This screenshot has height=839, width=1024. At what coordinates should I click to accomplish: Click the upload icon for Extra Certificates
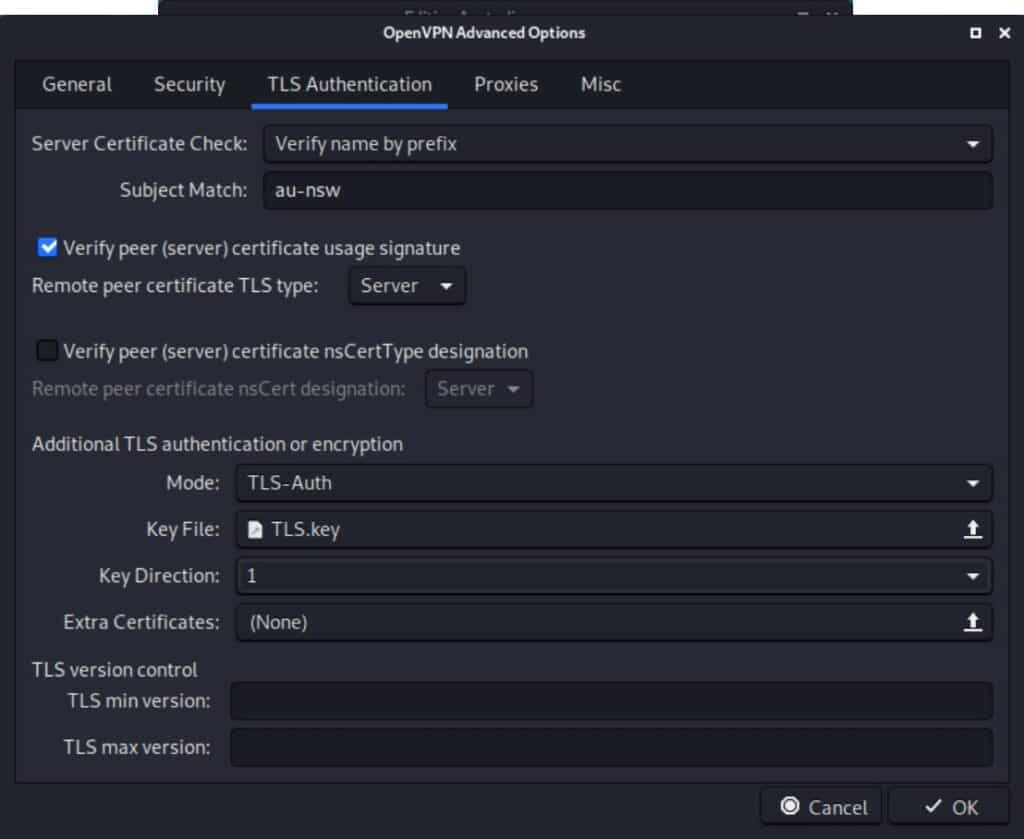coord(972,622)
